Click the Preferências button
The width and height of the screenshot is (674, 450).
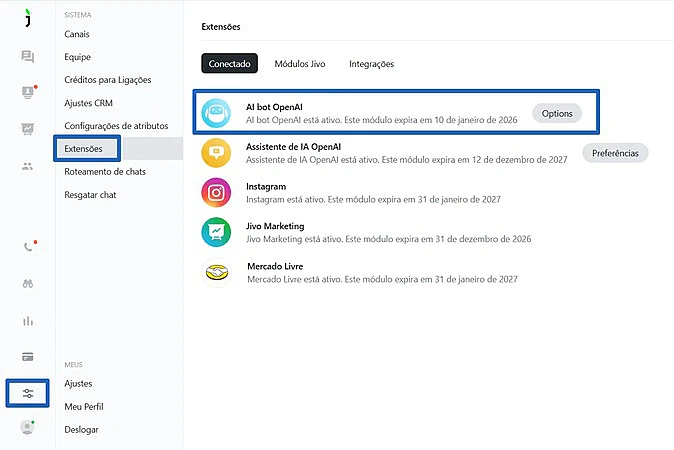(x=615, y=153)
